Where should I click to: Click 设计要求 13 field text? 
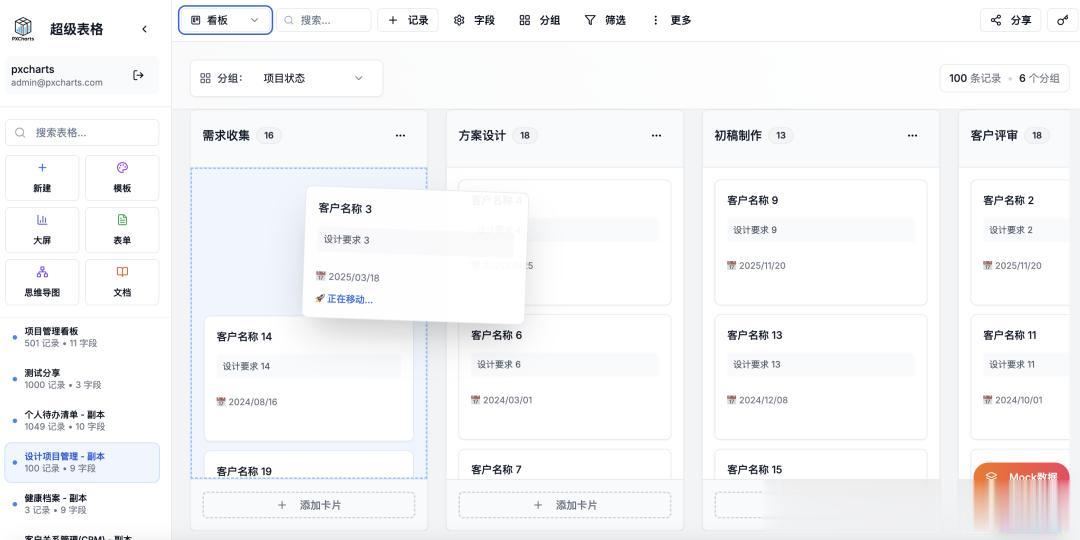[756, 364]
